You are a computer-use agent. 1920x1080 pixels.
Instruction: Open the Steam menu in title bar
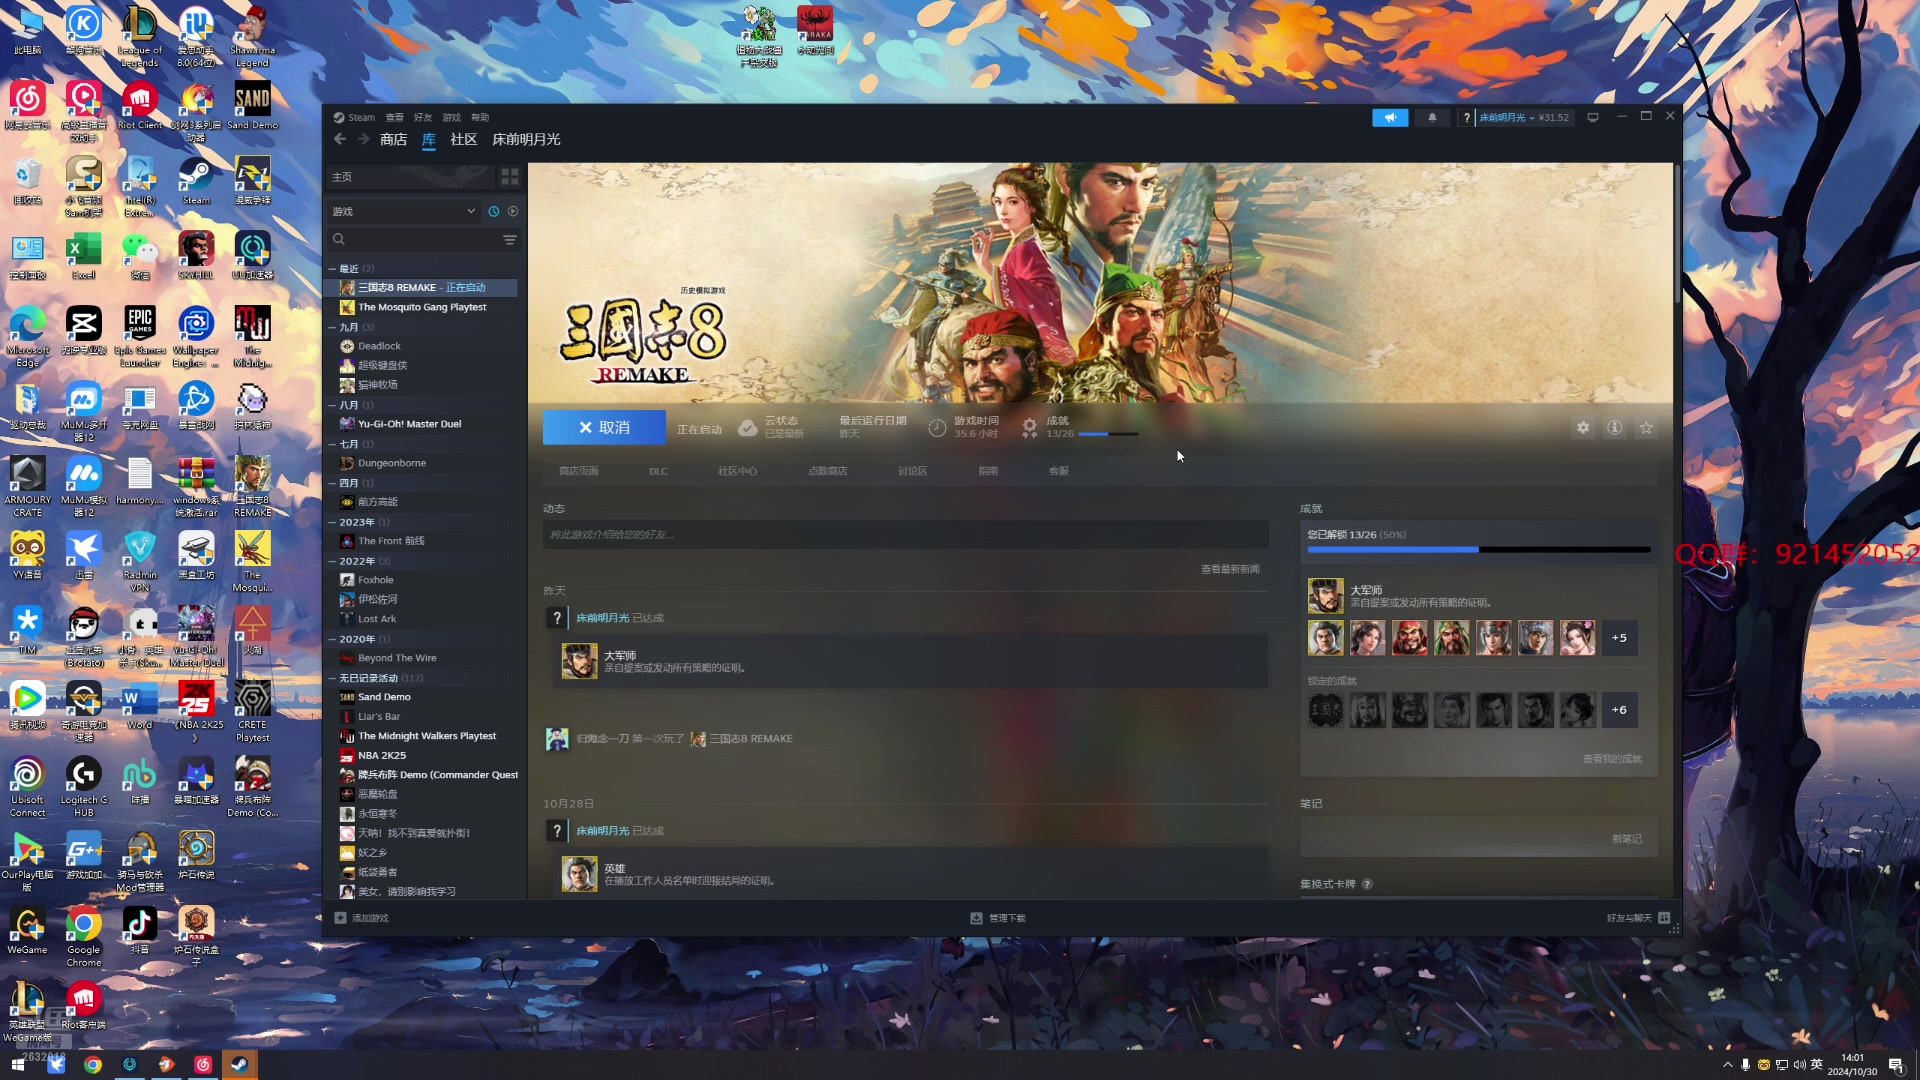pyautogui.click(x=355, y=117)
